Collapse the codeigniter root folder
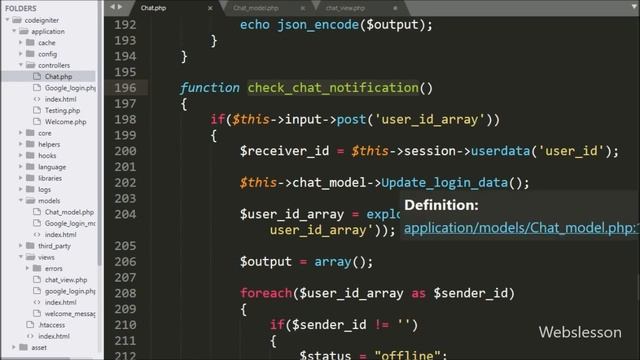 click(x=7, y=20)
